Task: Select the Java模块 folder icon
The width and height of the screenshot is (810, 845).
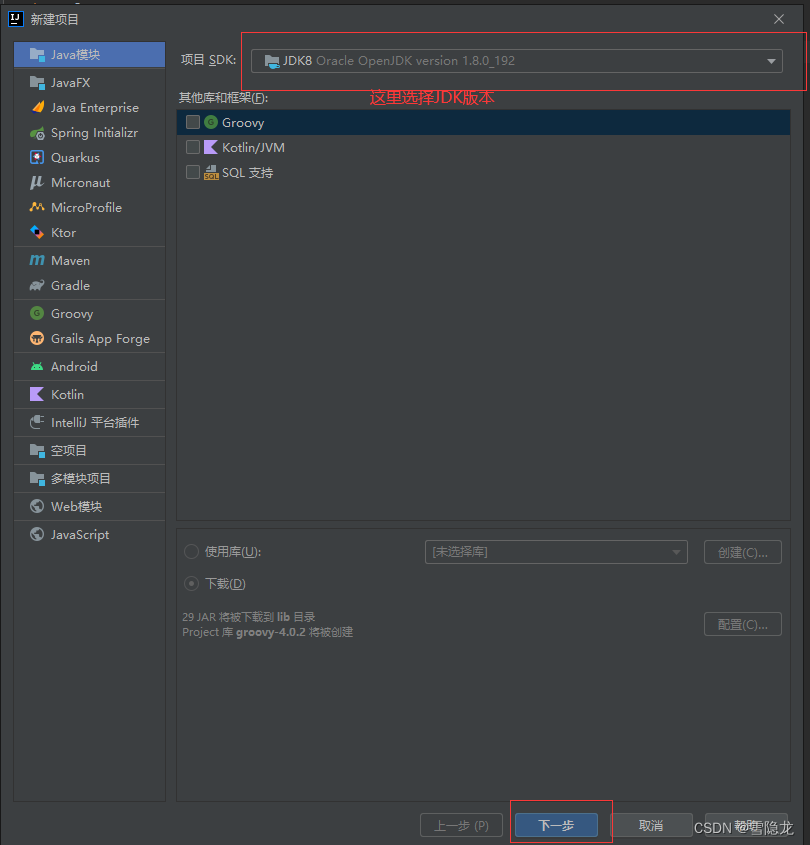Action: [37, 54]
